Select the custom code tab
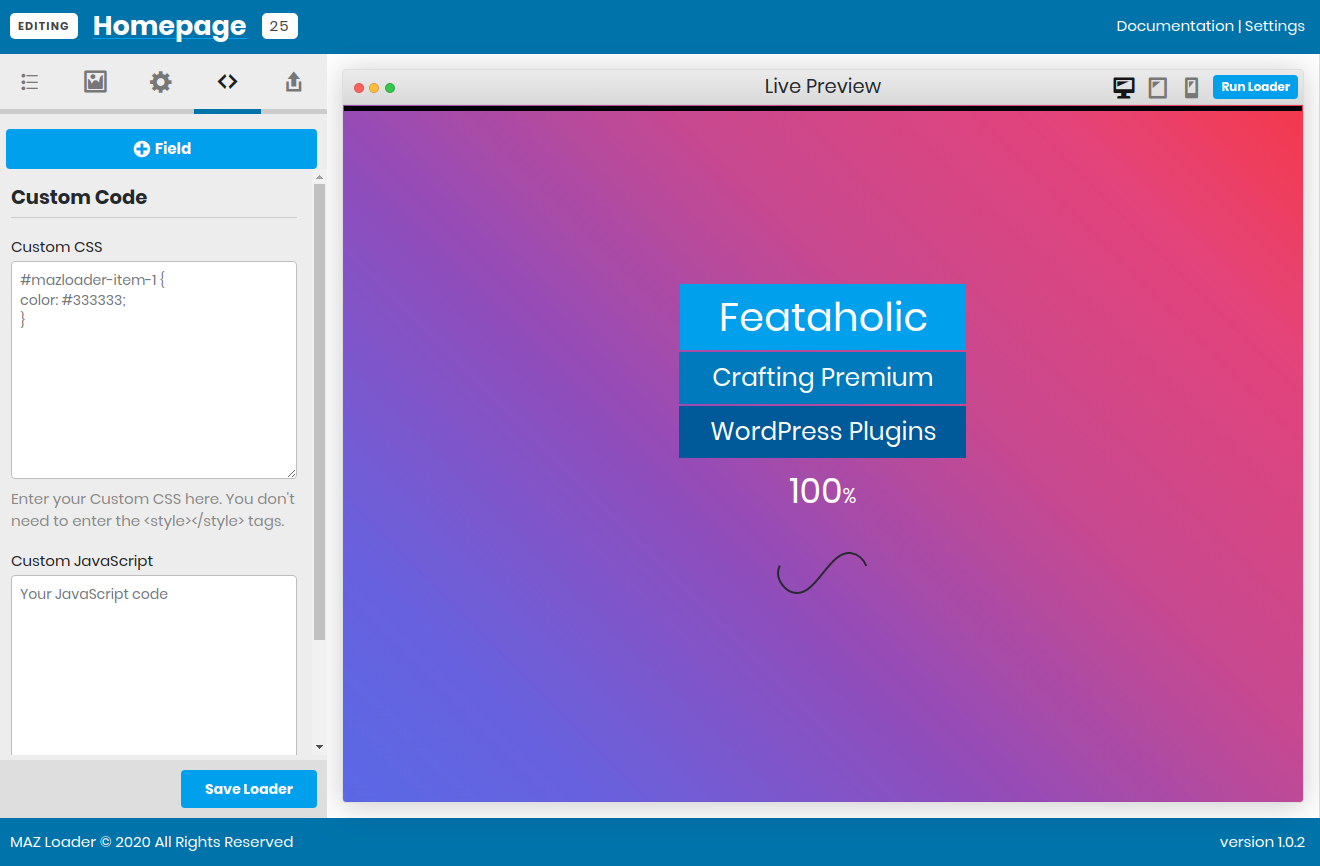The width and height of the screenshot is (1320, 866). (x=227, y=82)
